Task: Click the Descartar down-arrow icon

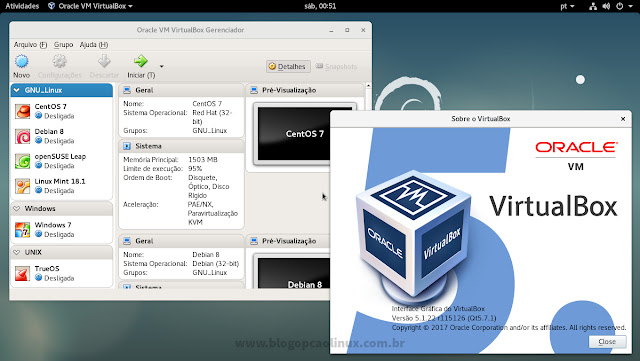Action: point(104,61)
